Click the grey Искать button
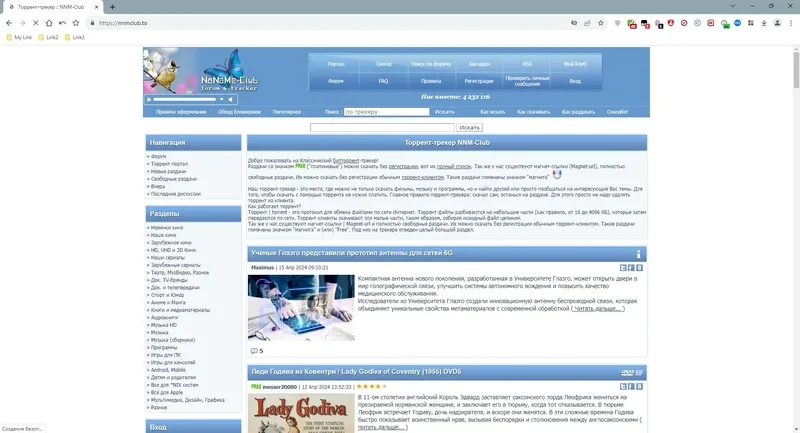The height and width of the screenshot is (433, 800). [469, 128]
